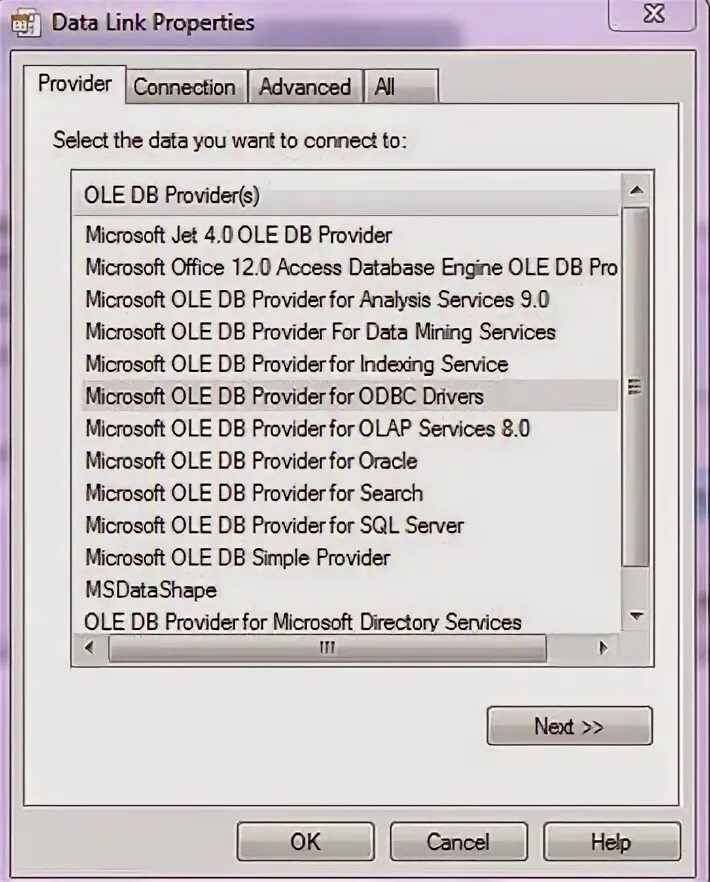The image size is (710, 882).
Task: Confirm with the OK button
Action: [x=305, y=842]
